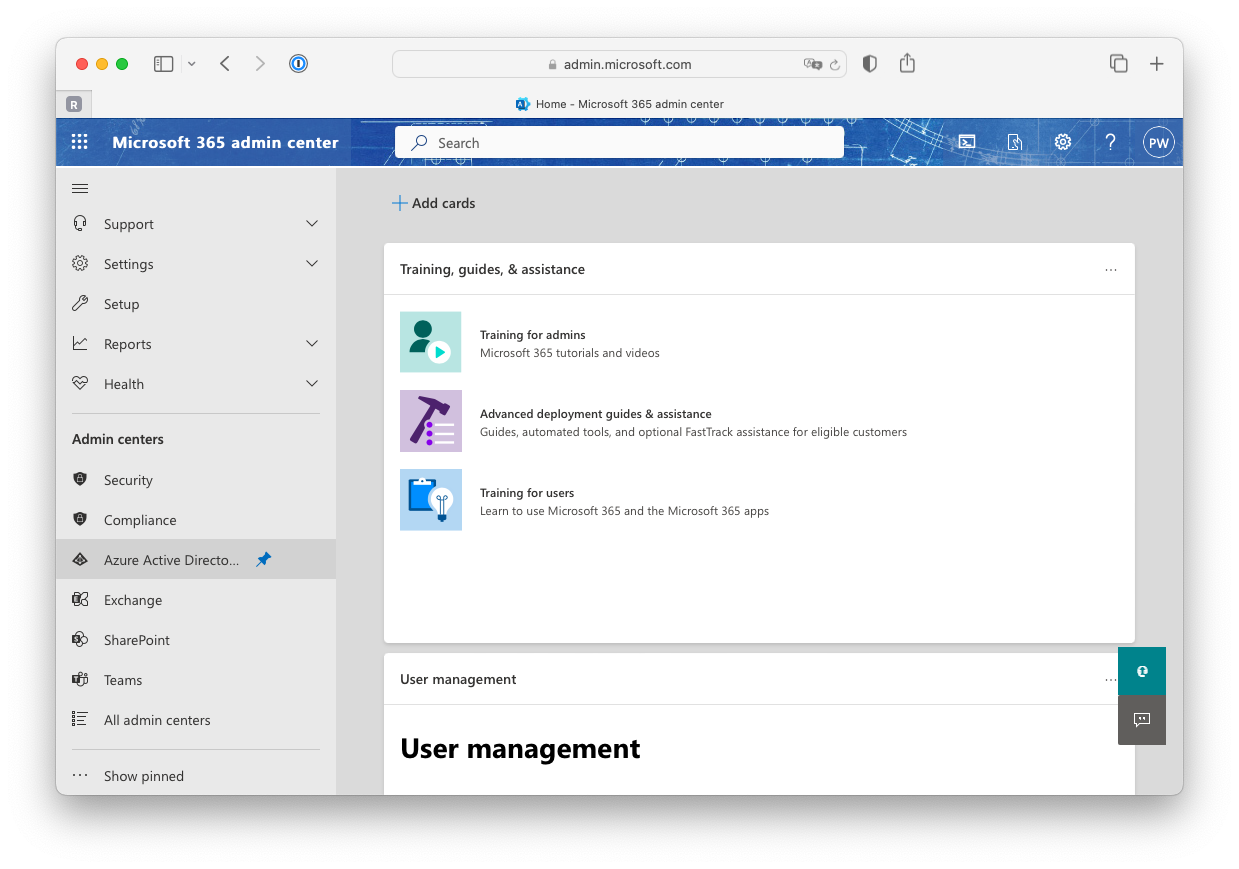Click the Add cards button

[433, 203]
